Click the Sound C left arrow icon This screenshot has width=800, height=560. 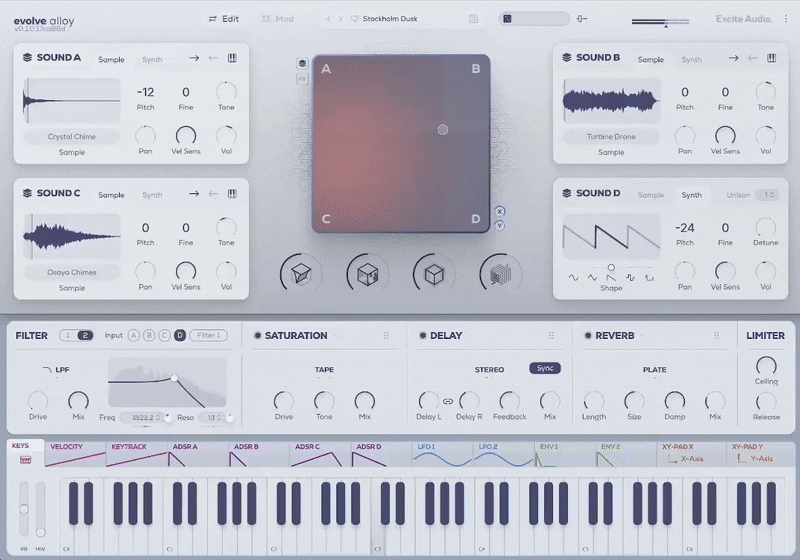pos(212,194)
